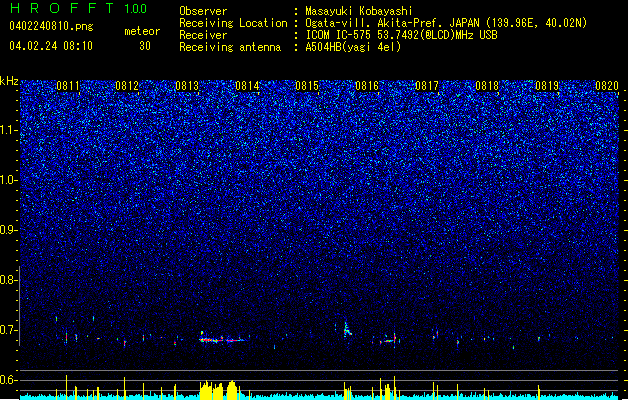The width and height of the screenshot is (629, 400).
Task: Click the 0820 time marker
Action: point(607,86)
